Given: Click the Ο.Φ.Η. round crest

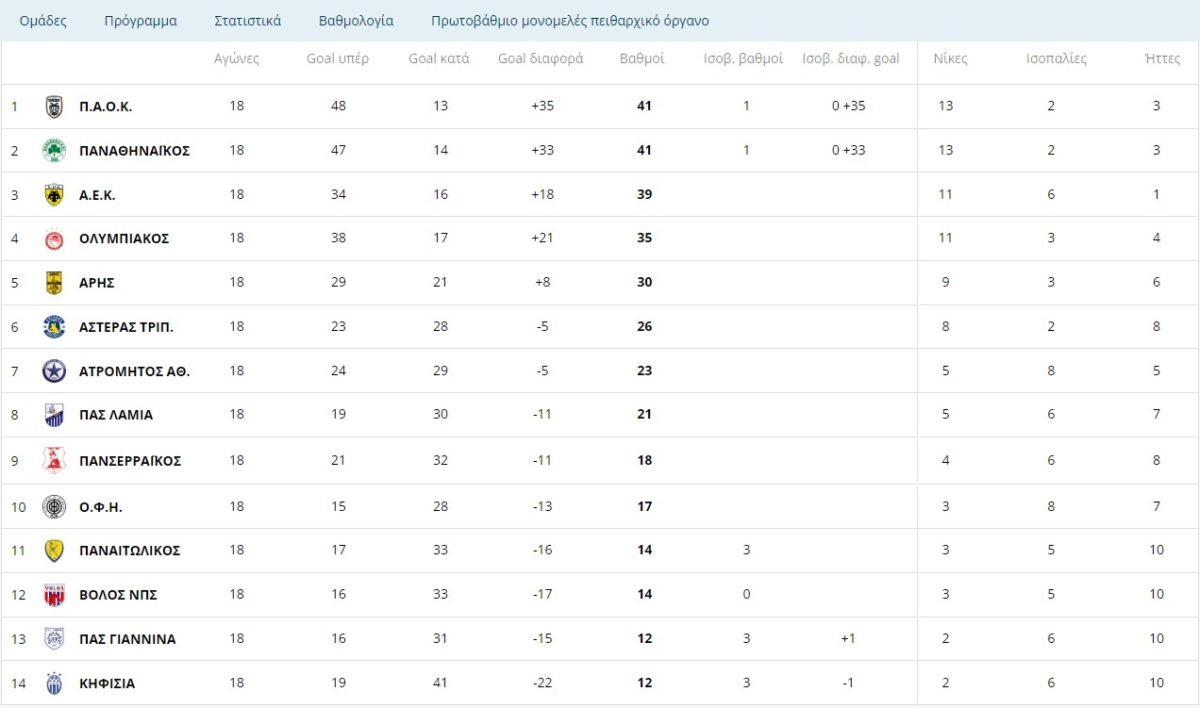Looking at the screenshot, I should click(x=54, y=507).
